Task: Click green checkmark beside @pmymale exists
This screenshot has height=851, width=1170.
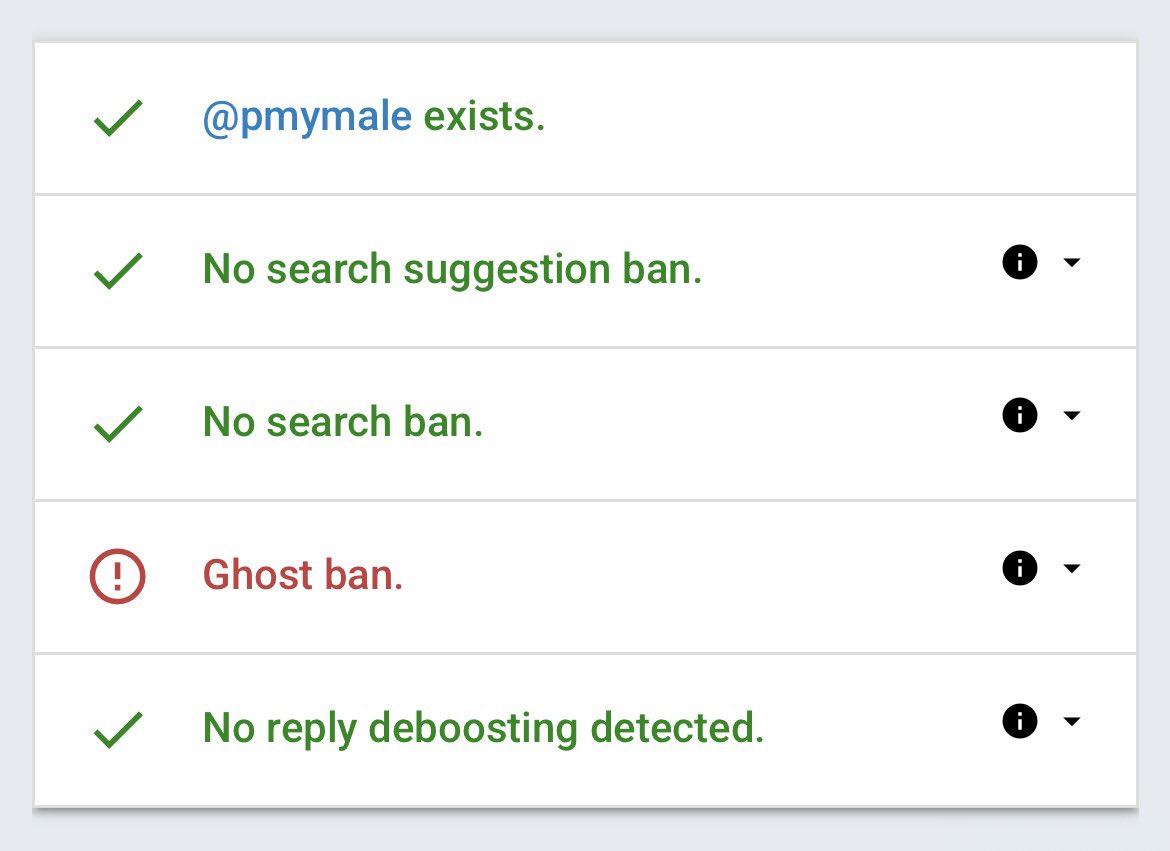Action: [118, 120]
